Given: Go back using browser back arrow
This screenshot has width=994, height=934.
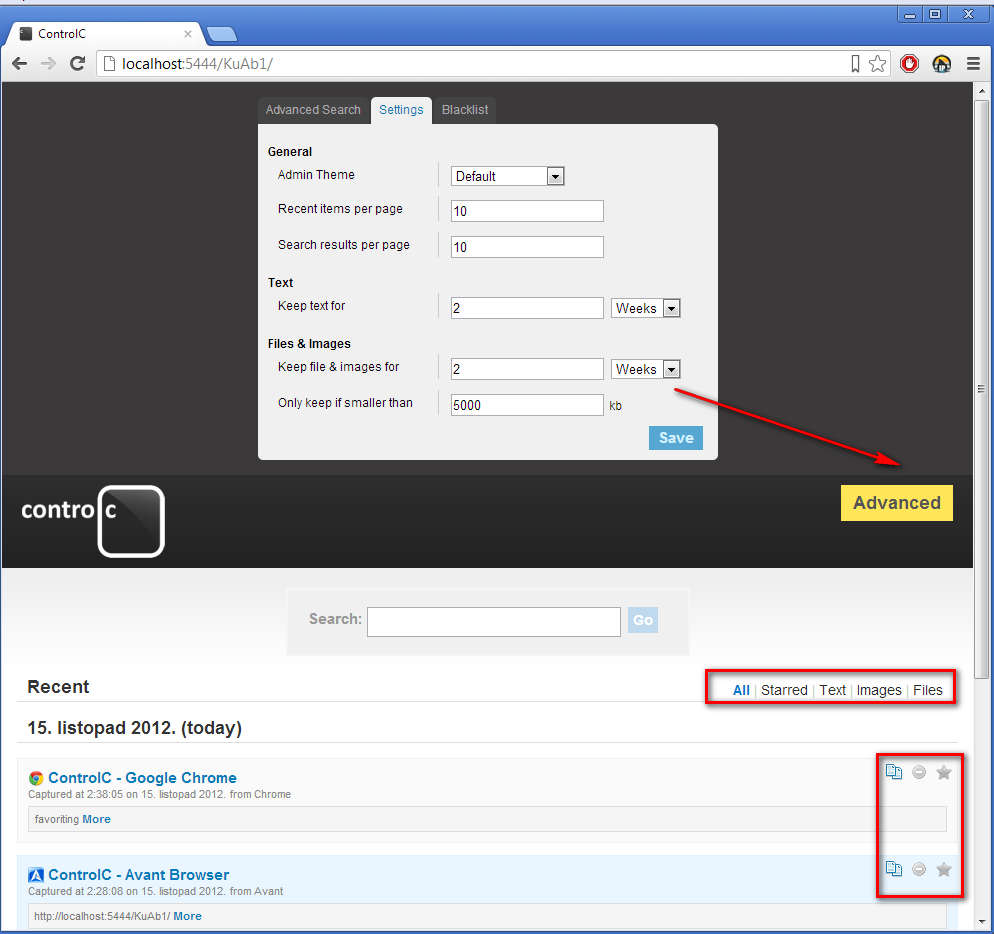Looking at the screenshot, I should (20, 63).
